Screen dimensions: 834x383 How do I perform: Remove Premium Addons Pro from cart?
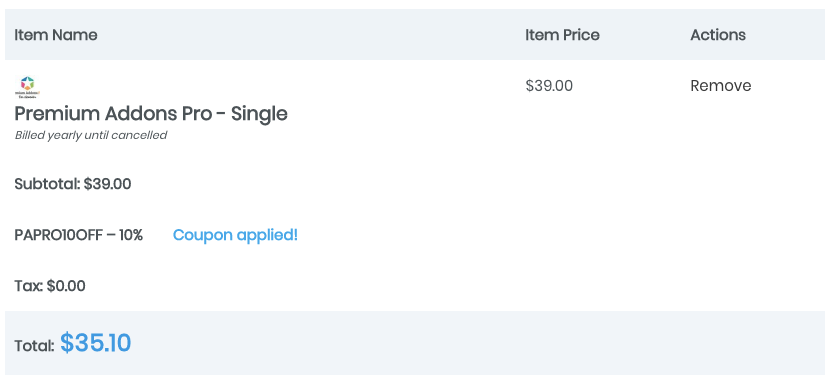(x=721, y=86)
